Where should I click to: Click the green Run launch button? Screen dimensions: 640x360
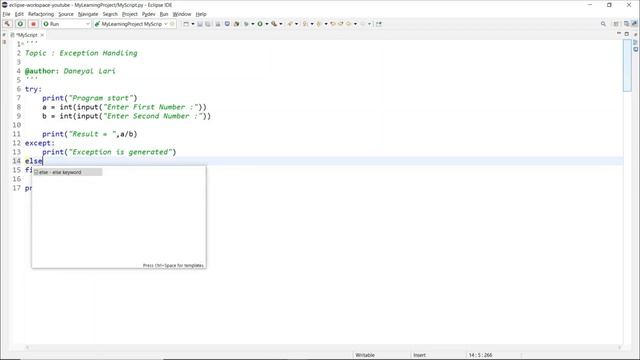(x=20, y=24)
